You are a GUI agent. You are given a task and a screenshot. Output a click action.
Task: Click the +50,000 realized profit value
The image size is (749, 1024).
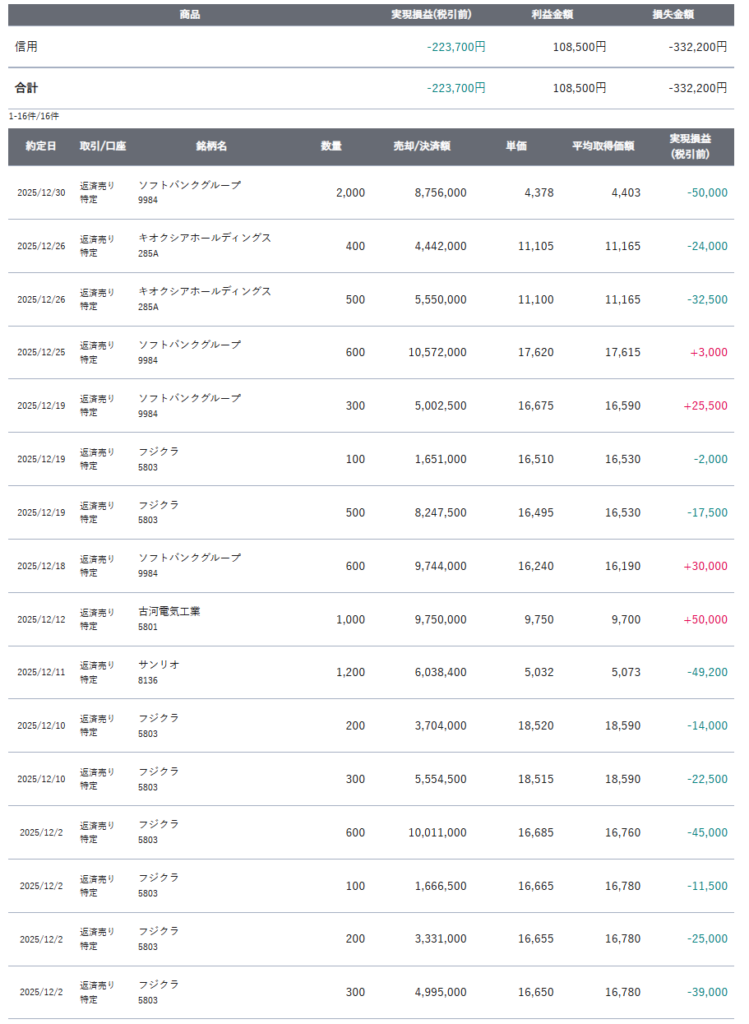tap(705, 619)
